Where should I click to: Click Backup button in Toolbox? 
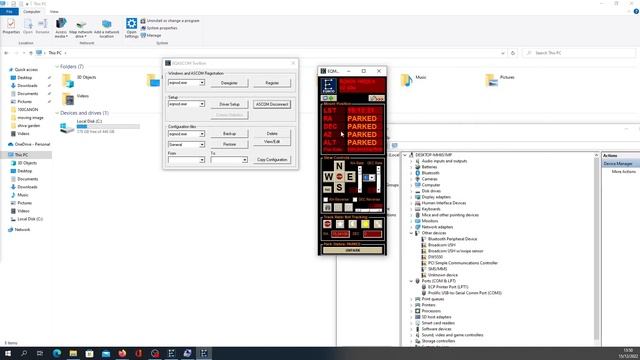229,134
